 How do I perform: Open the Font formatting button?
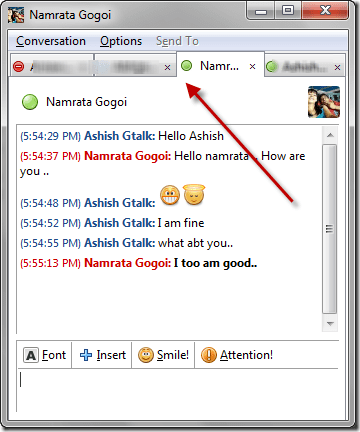45,355
